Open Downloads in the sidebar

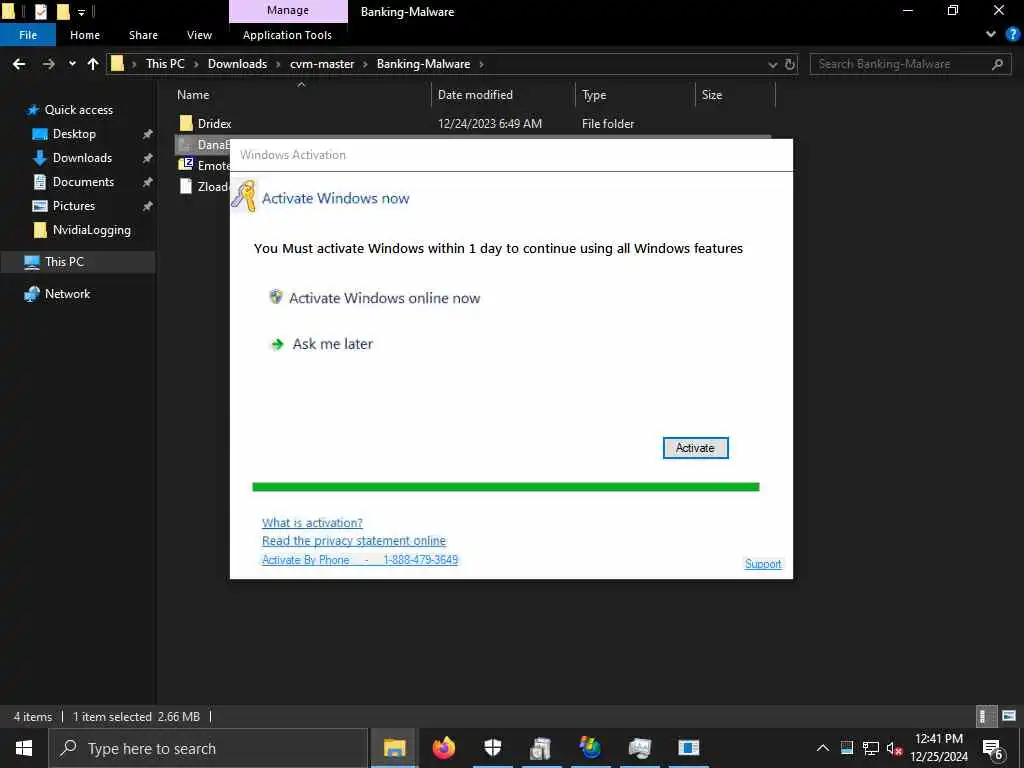(x=82, y=157)
